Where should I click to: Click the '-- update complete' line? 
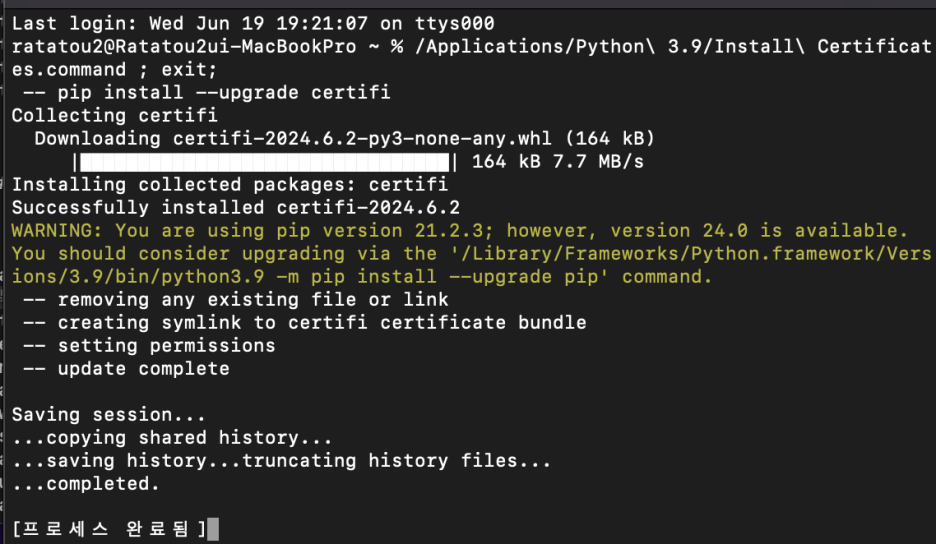[x=126, y=369]
